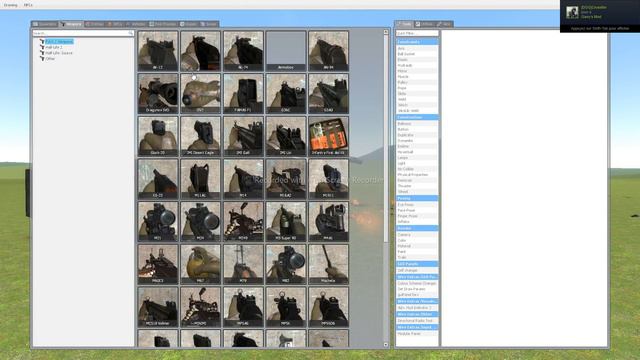Choose the M82 sniper rifle
The height and width of the screenshot is (360, 640).
click(286, 264)
